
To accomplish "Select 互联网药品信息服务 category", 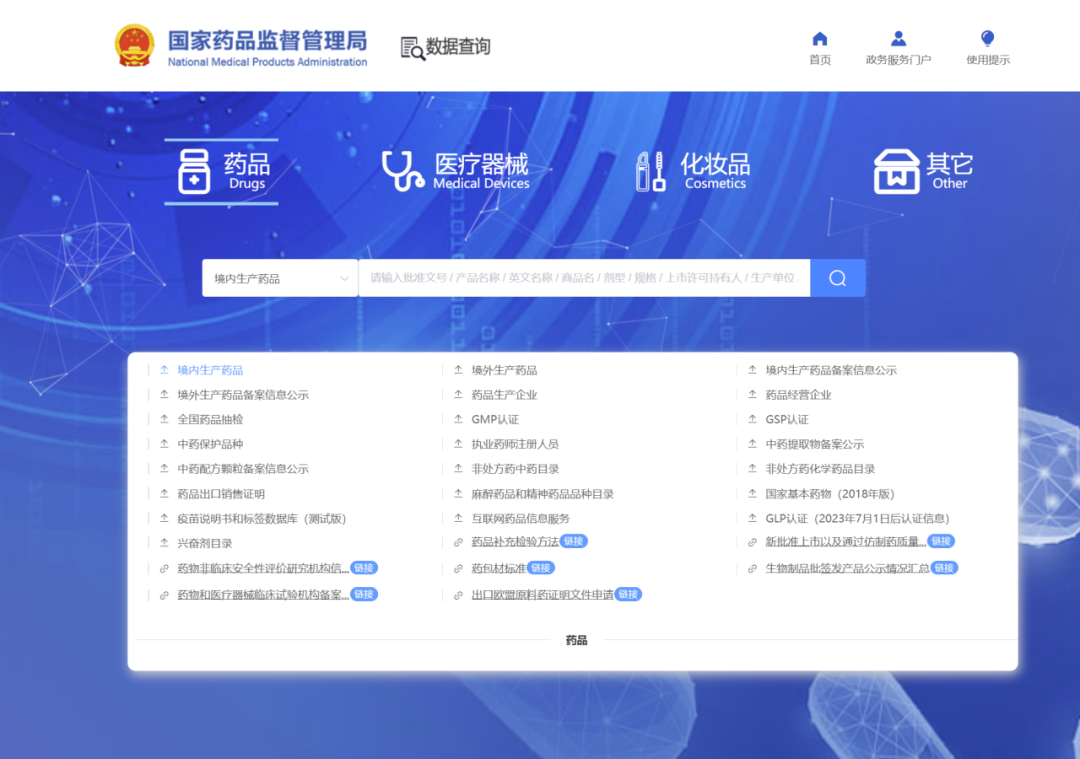I will [521, 519].
